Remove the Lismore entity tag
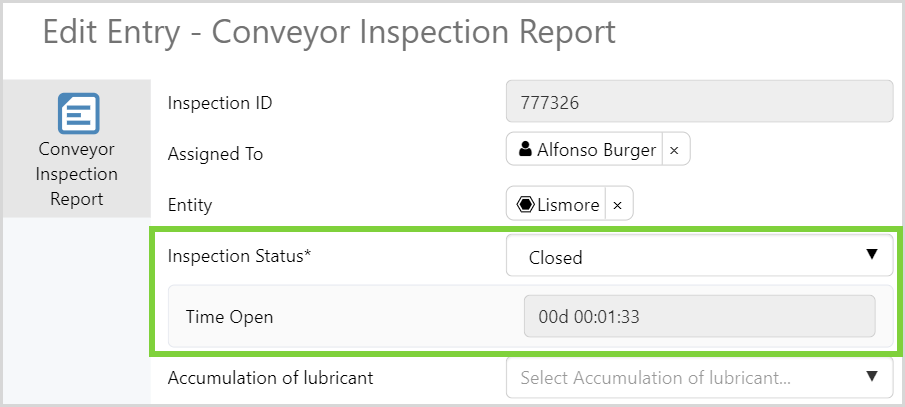905x407 pixels. 617,205
